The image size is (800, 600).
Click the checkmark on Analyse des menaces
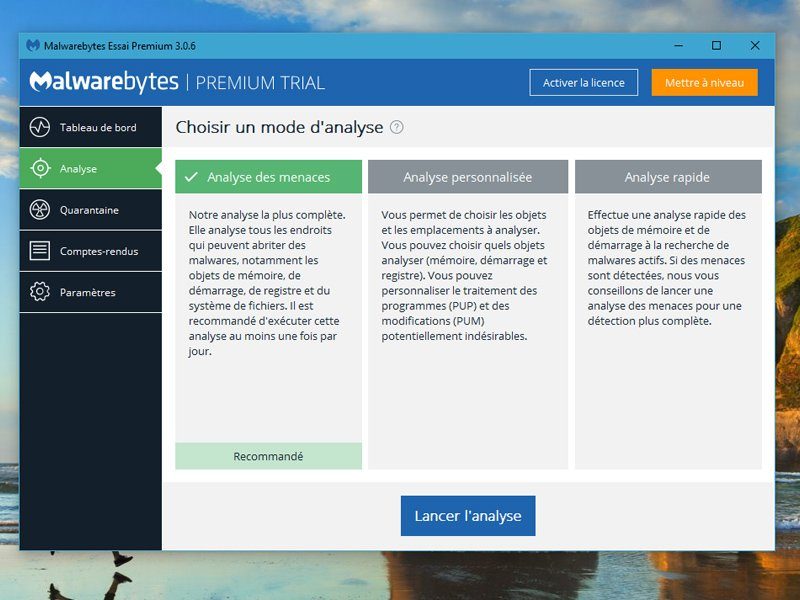[191, 177]
